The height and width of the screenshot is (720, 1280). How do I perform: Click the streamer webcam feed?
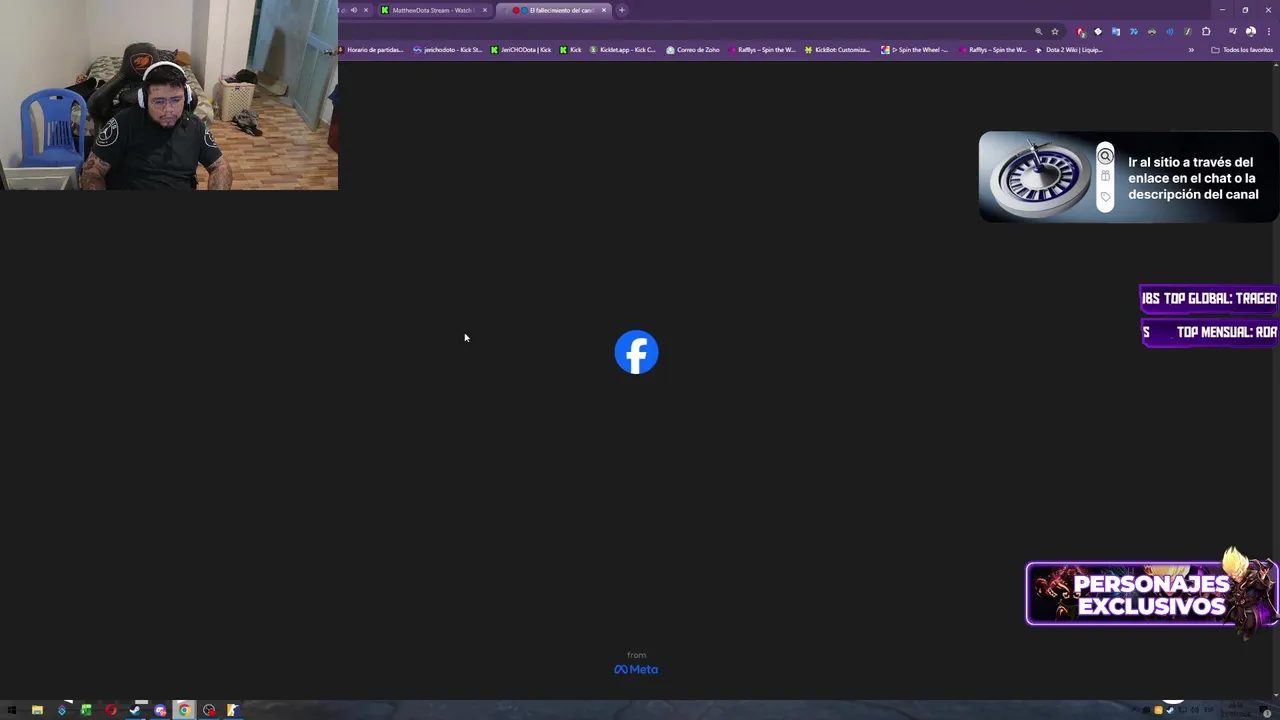point(169,95)
